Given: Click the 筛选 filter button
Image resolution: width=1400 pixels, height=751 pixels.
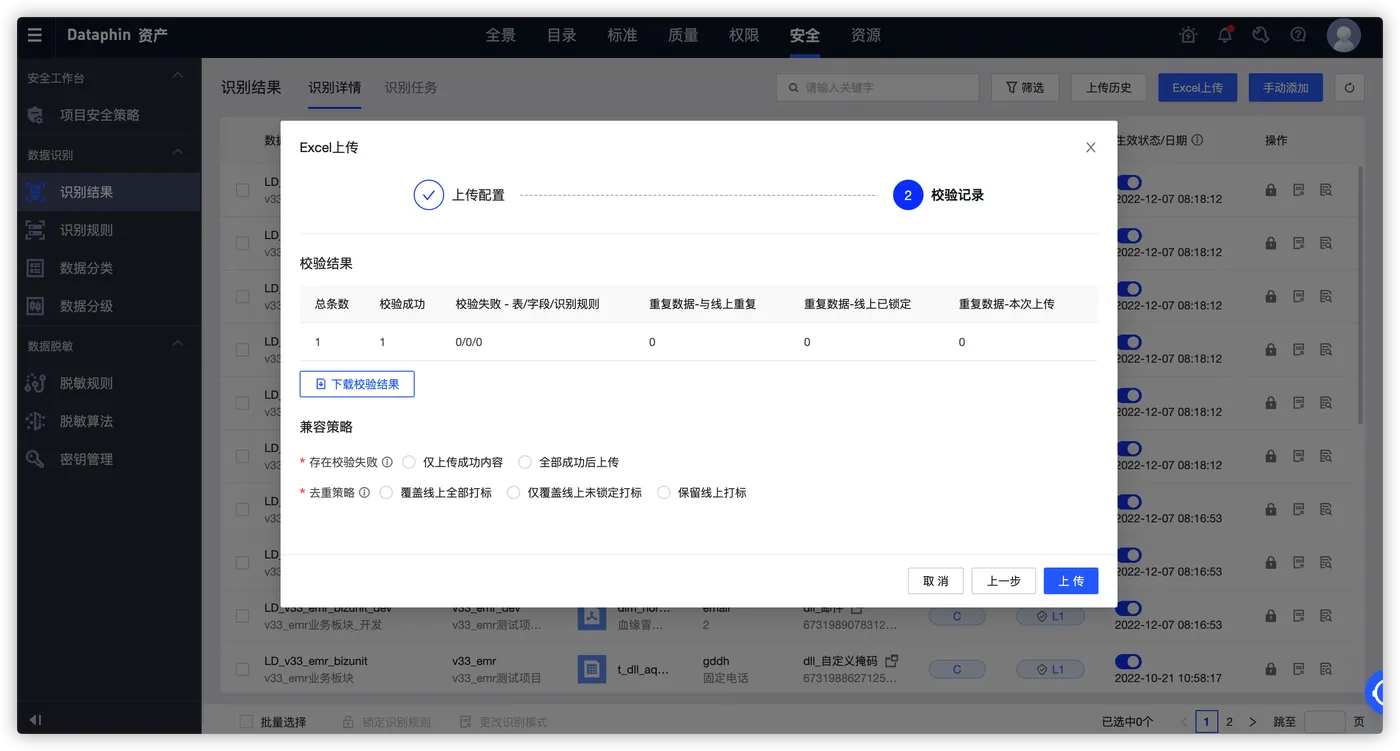Looking at the screenshot, I should 1025,88.
